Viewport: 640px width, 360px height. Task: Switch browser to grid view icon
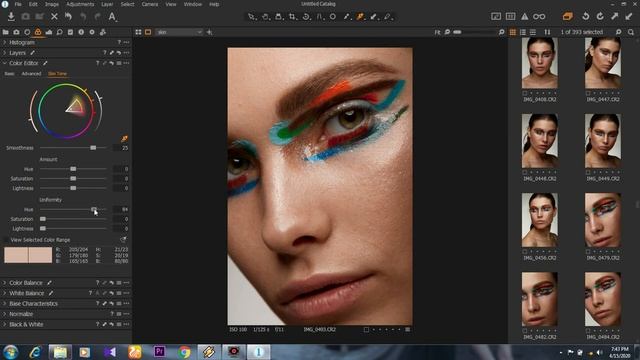point(513,32)
